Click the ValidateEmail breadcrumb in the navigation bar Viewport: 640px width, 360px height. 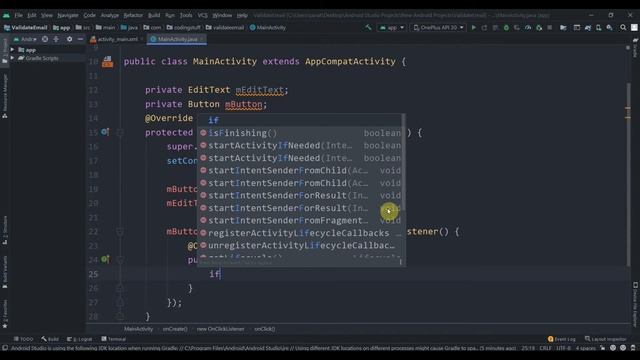25,27
